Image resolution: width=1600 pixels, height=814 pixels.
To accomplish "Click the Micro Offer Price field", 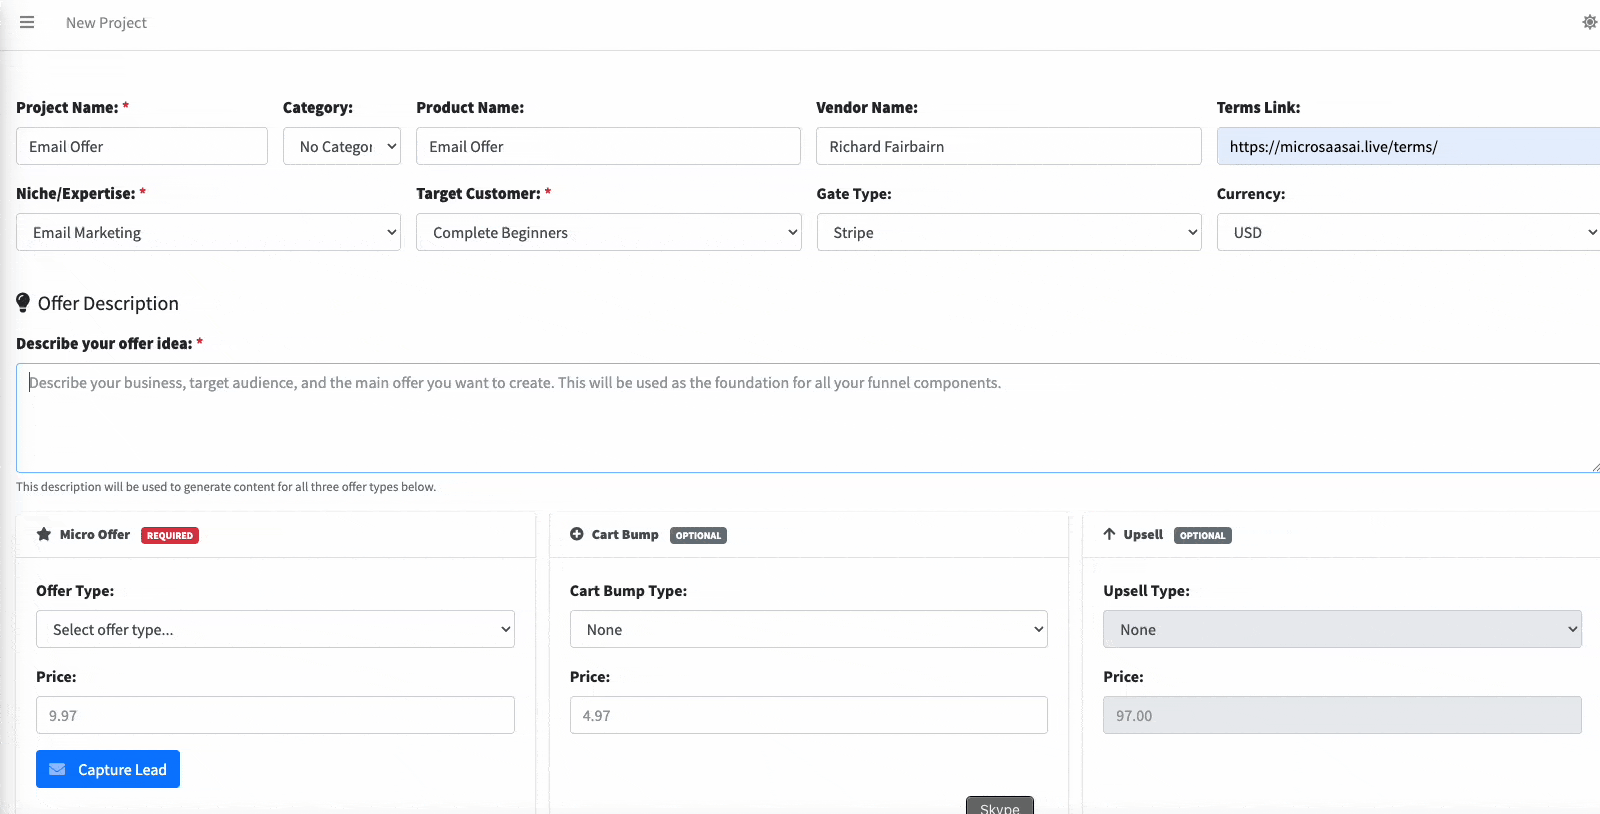I will coord(275,715).
